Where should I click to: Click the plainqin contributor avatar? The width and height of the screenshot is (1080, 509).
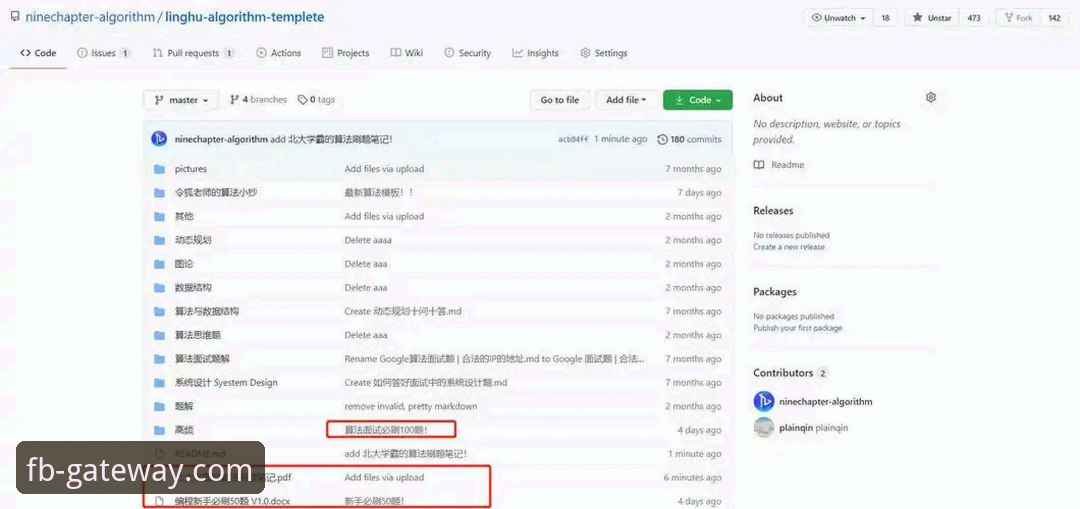click(x=764, y=428)
